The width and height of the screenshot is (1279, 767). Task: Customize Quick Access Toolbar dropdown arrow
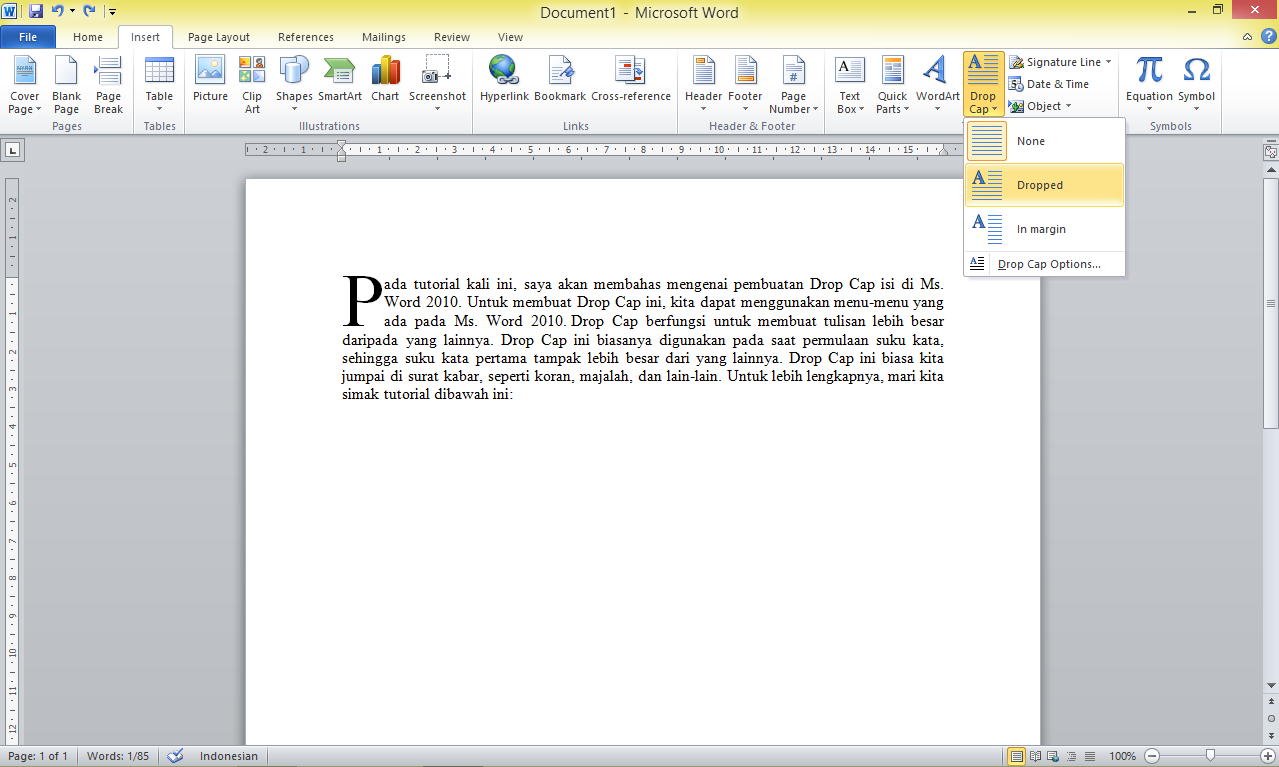coord(111,12)
